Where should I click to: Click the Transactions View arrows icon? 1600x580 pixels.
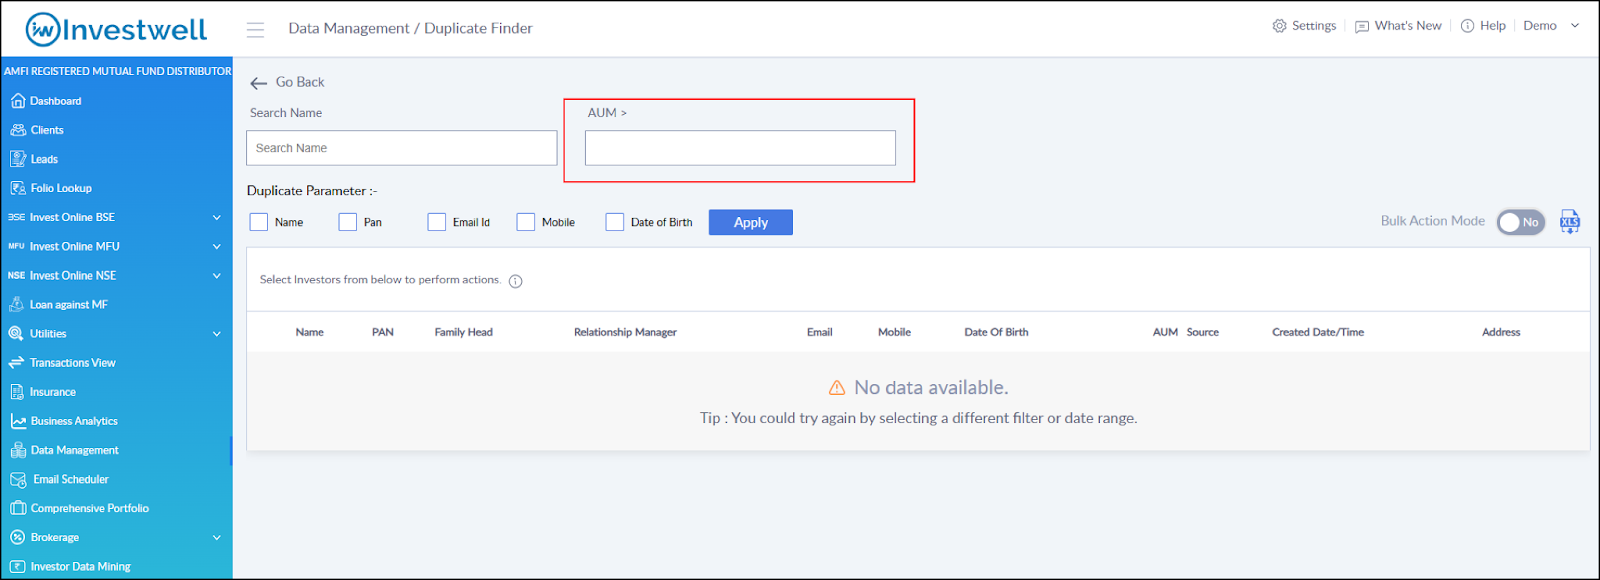point(16,363)
